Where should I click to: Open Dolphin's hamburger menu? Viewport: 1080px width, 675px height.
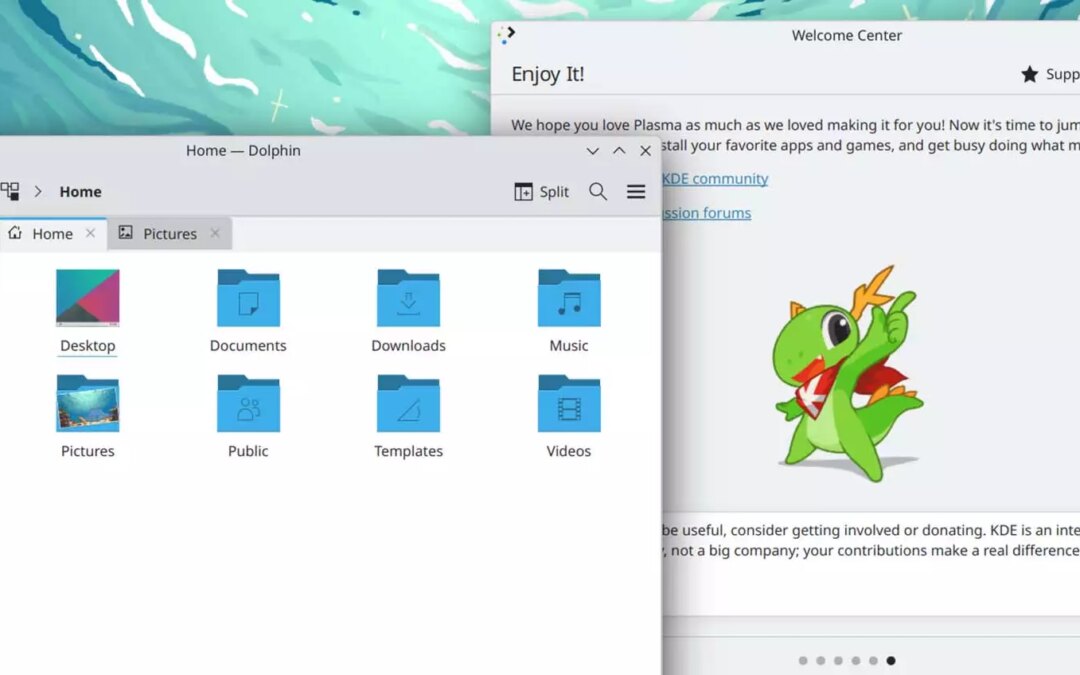click(636, 192)
